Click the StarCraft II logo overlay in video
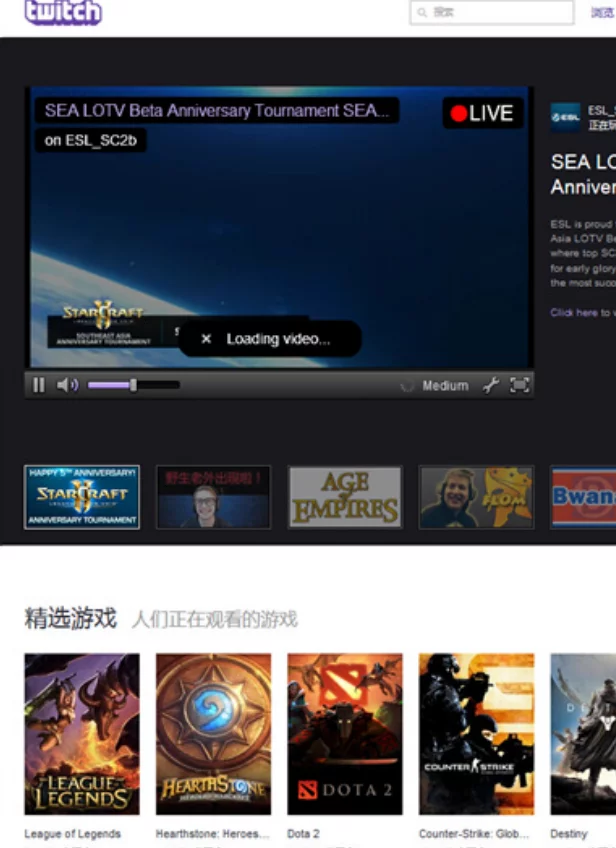The height and width of the screenshot is (848, 616). pyautogui.click(x=103, y=315)
